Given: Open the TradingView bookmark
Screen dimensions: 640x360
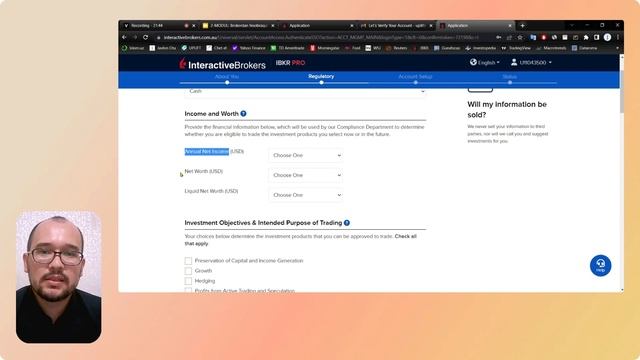Looking at the screenshot, I should [x=516, y=48].
